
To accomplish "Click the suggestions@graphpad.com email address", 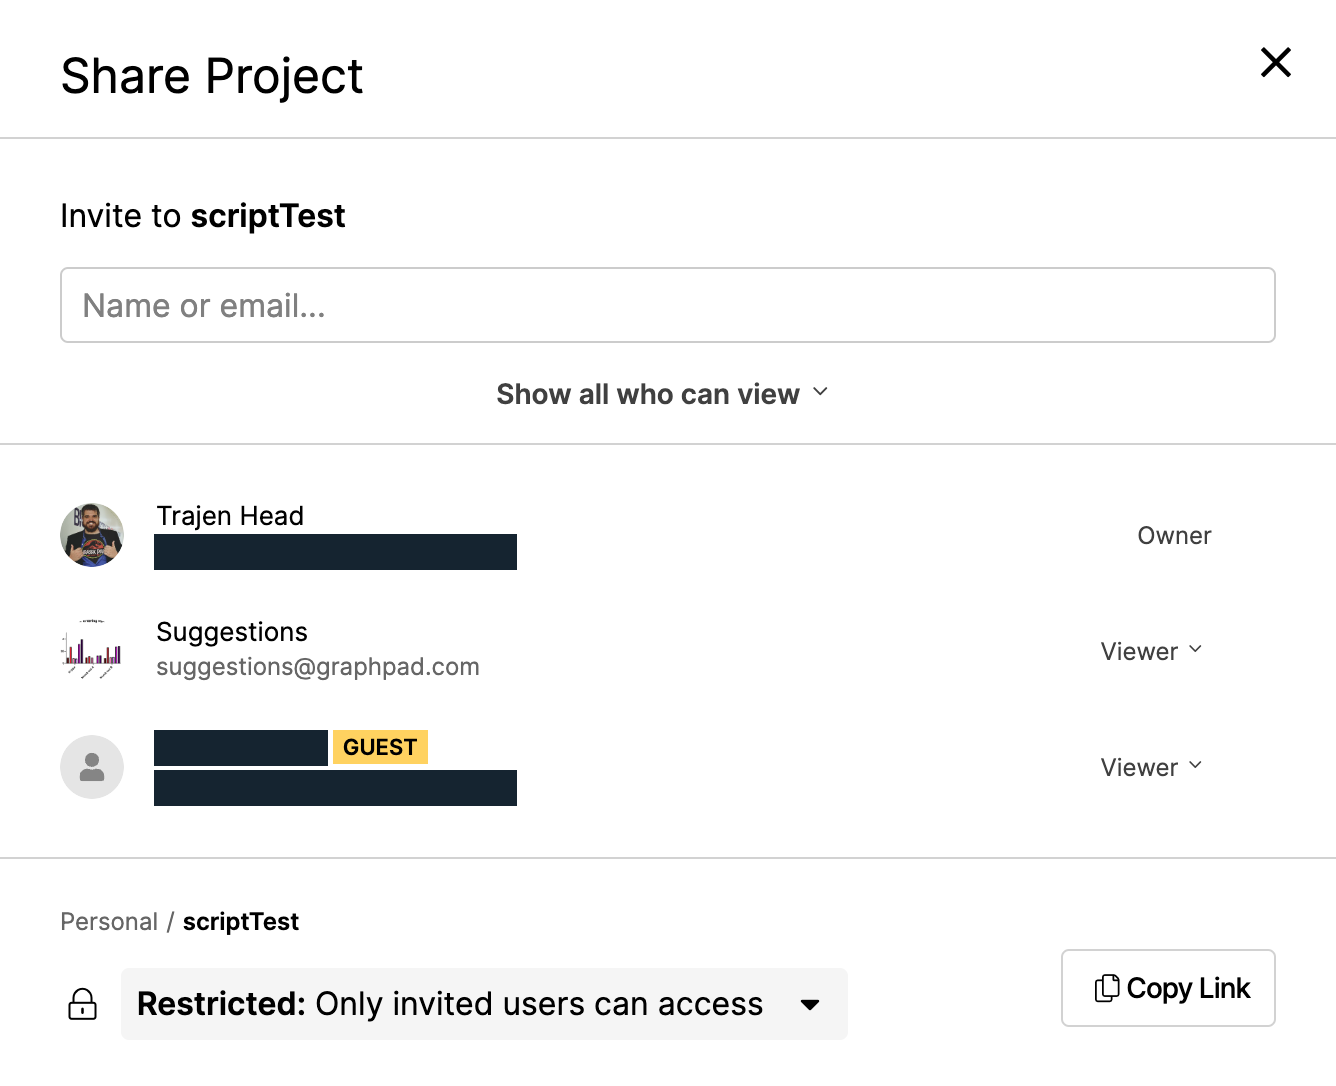I will [x=317, y=667].
